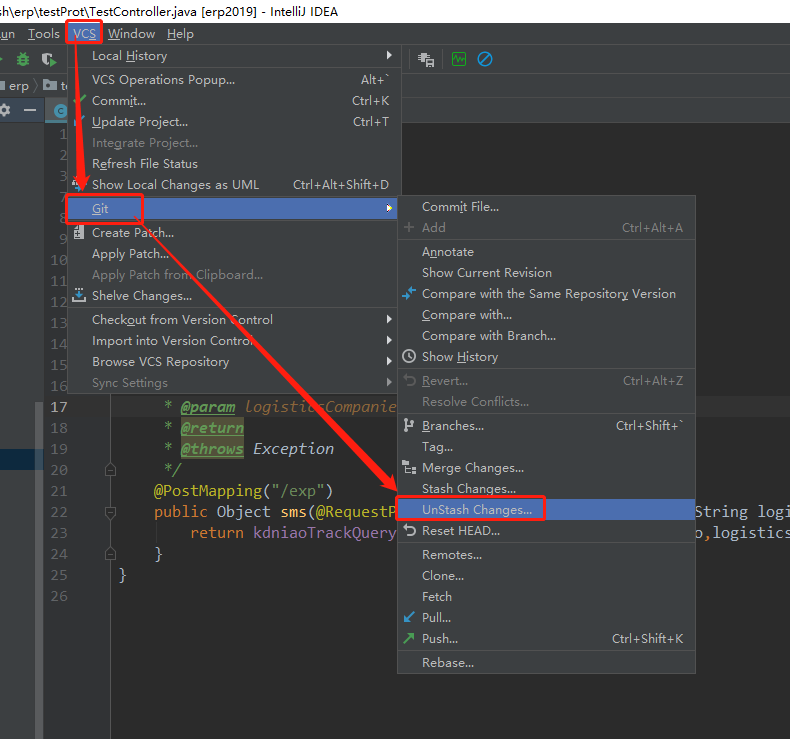Open Remotes... in Git submenu

547,555
